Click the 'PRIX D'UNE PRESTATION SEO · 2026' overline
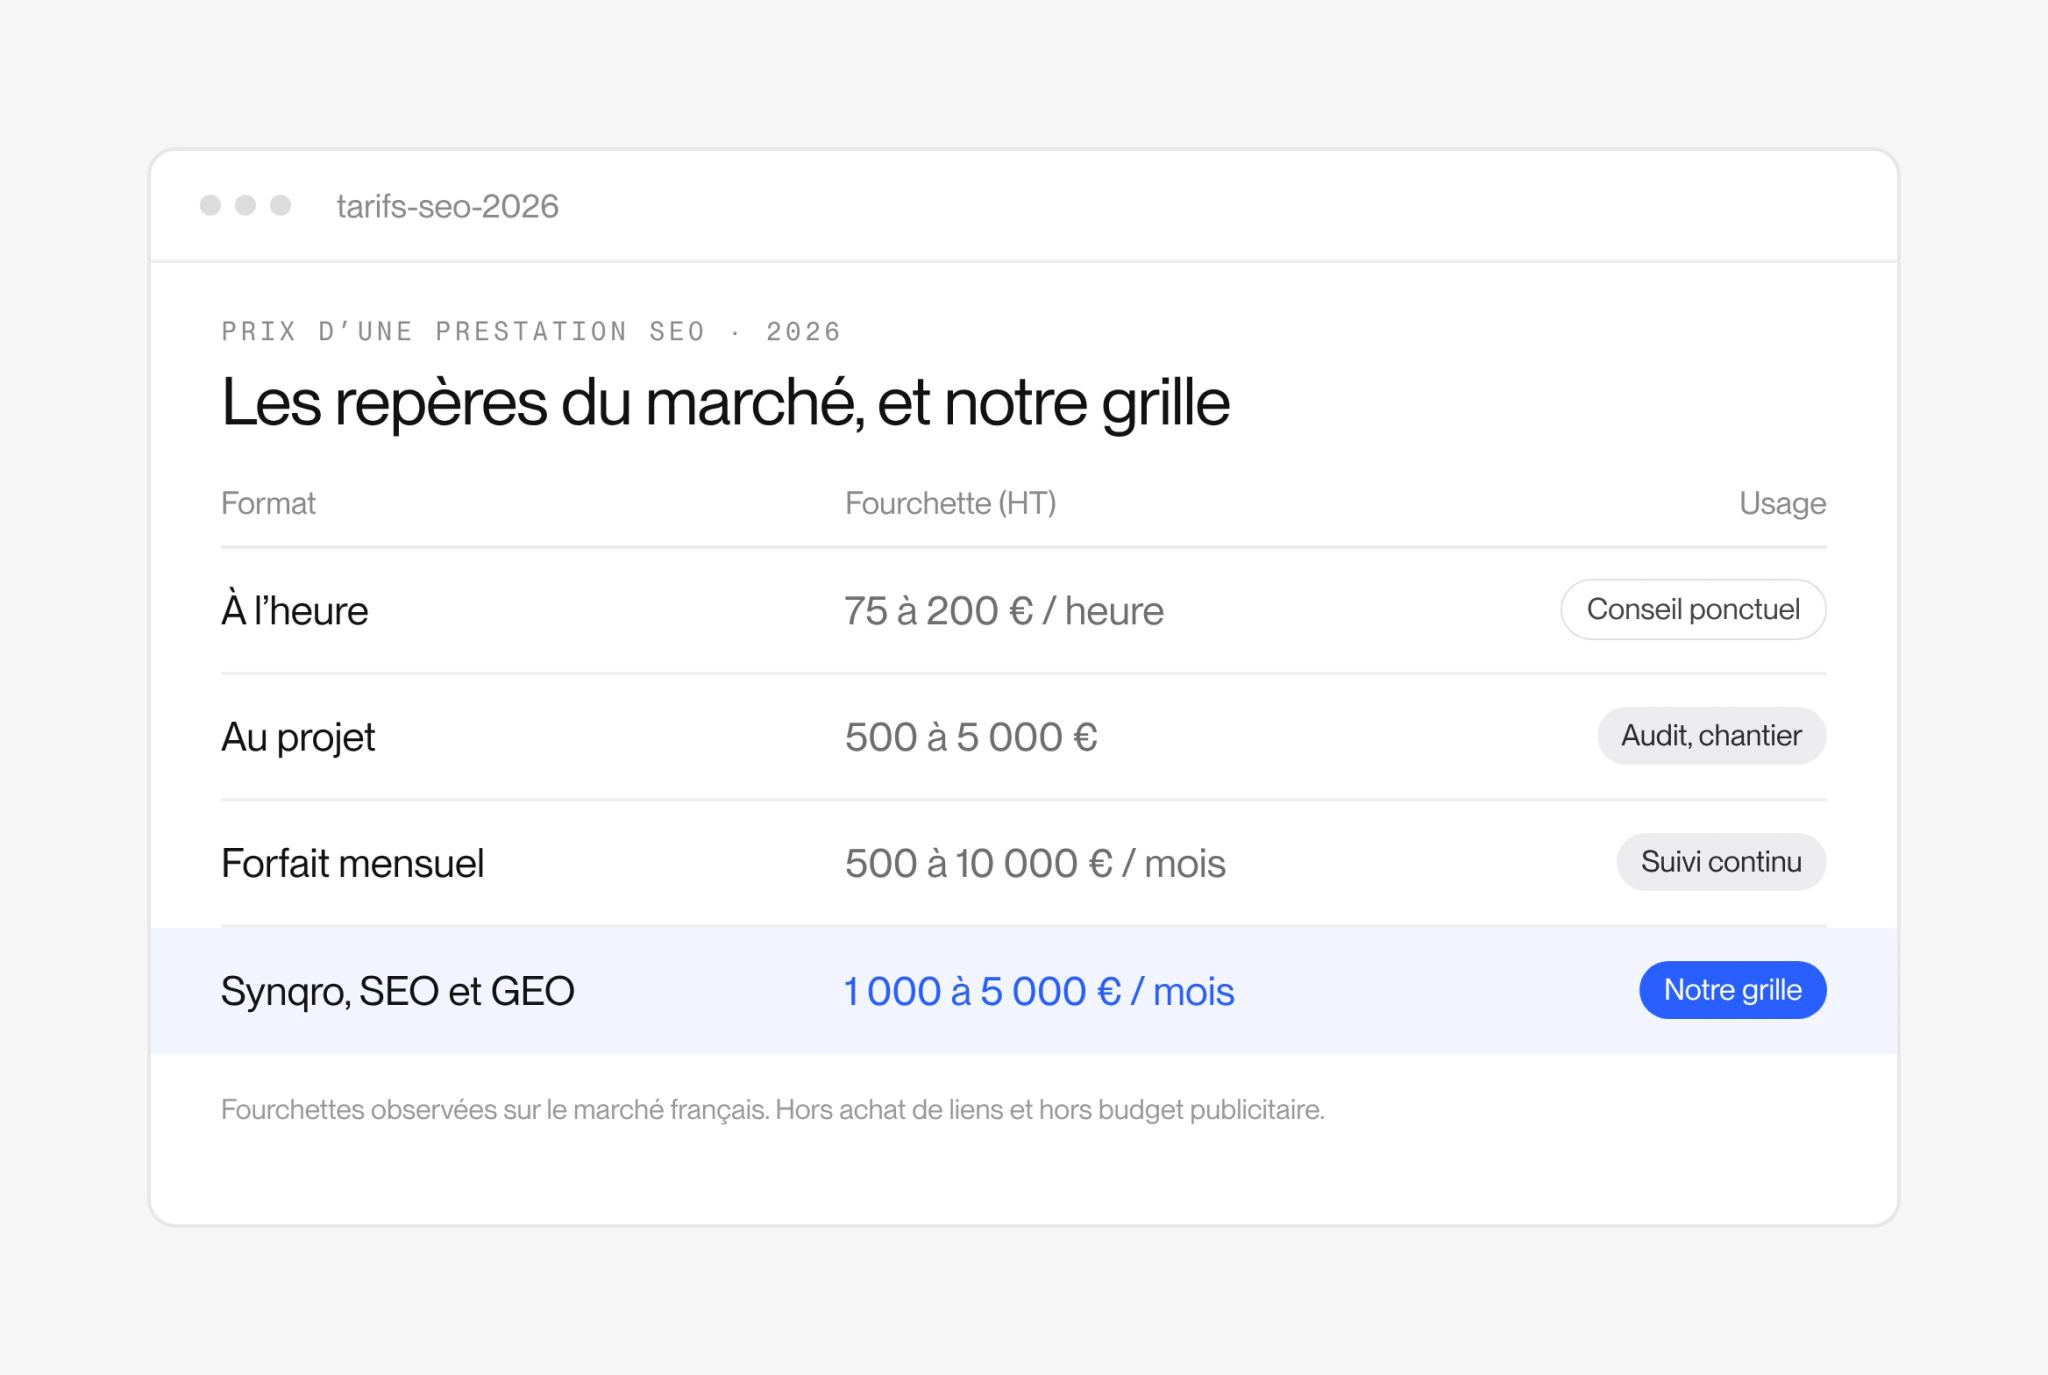 point(531,331)
